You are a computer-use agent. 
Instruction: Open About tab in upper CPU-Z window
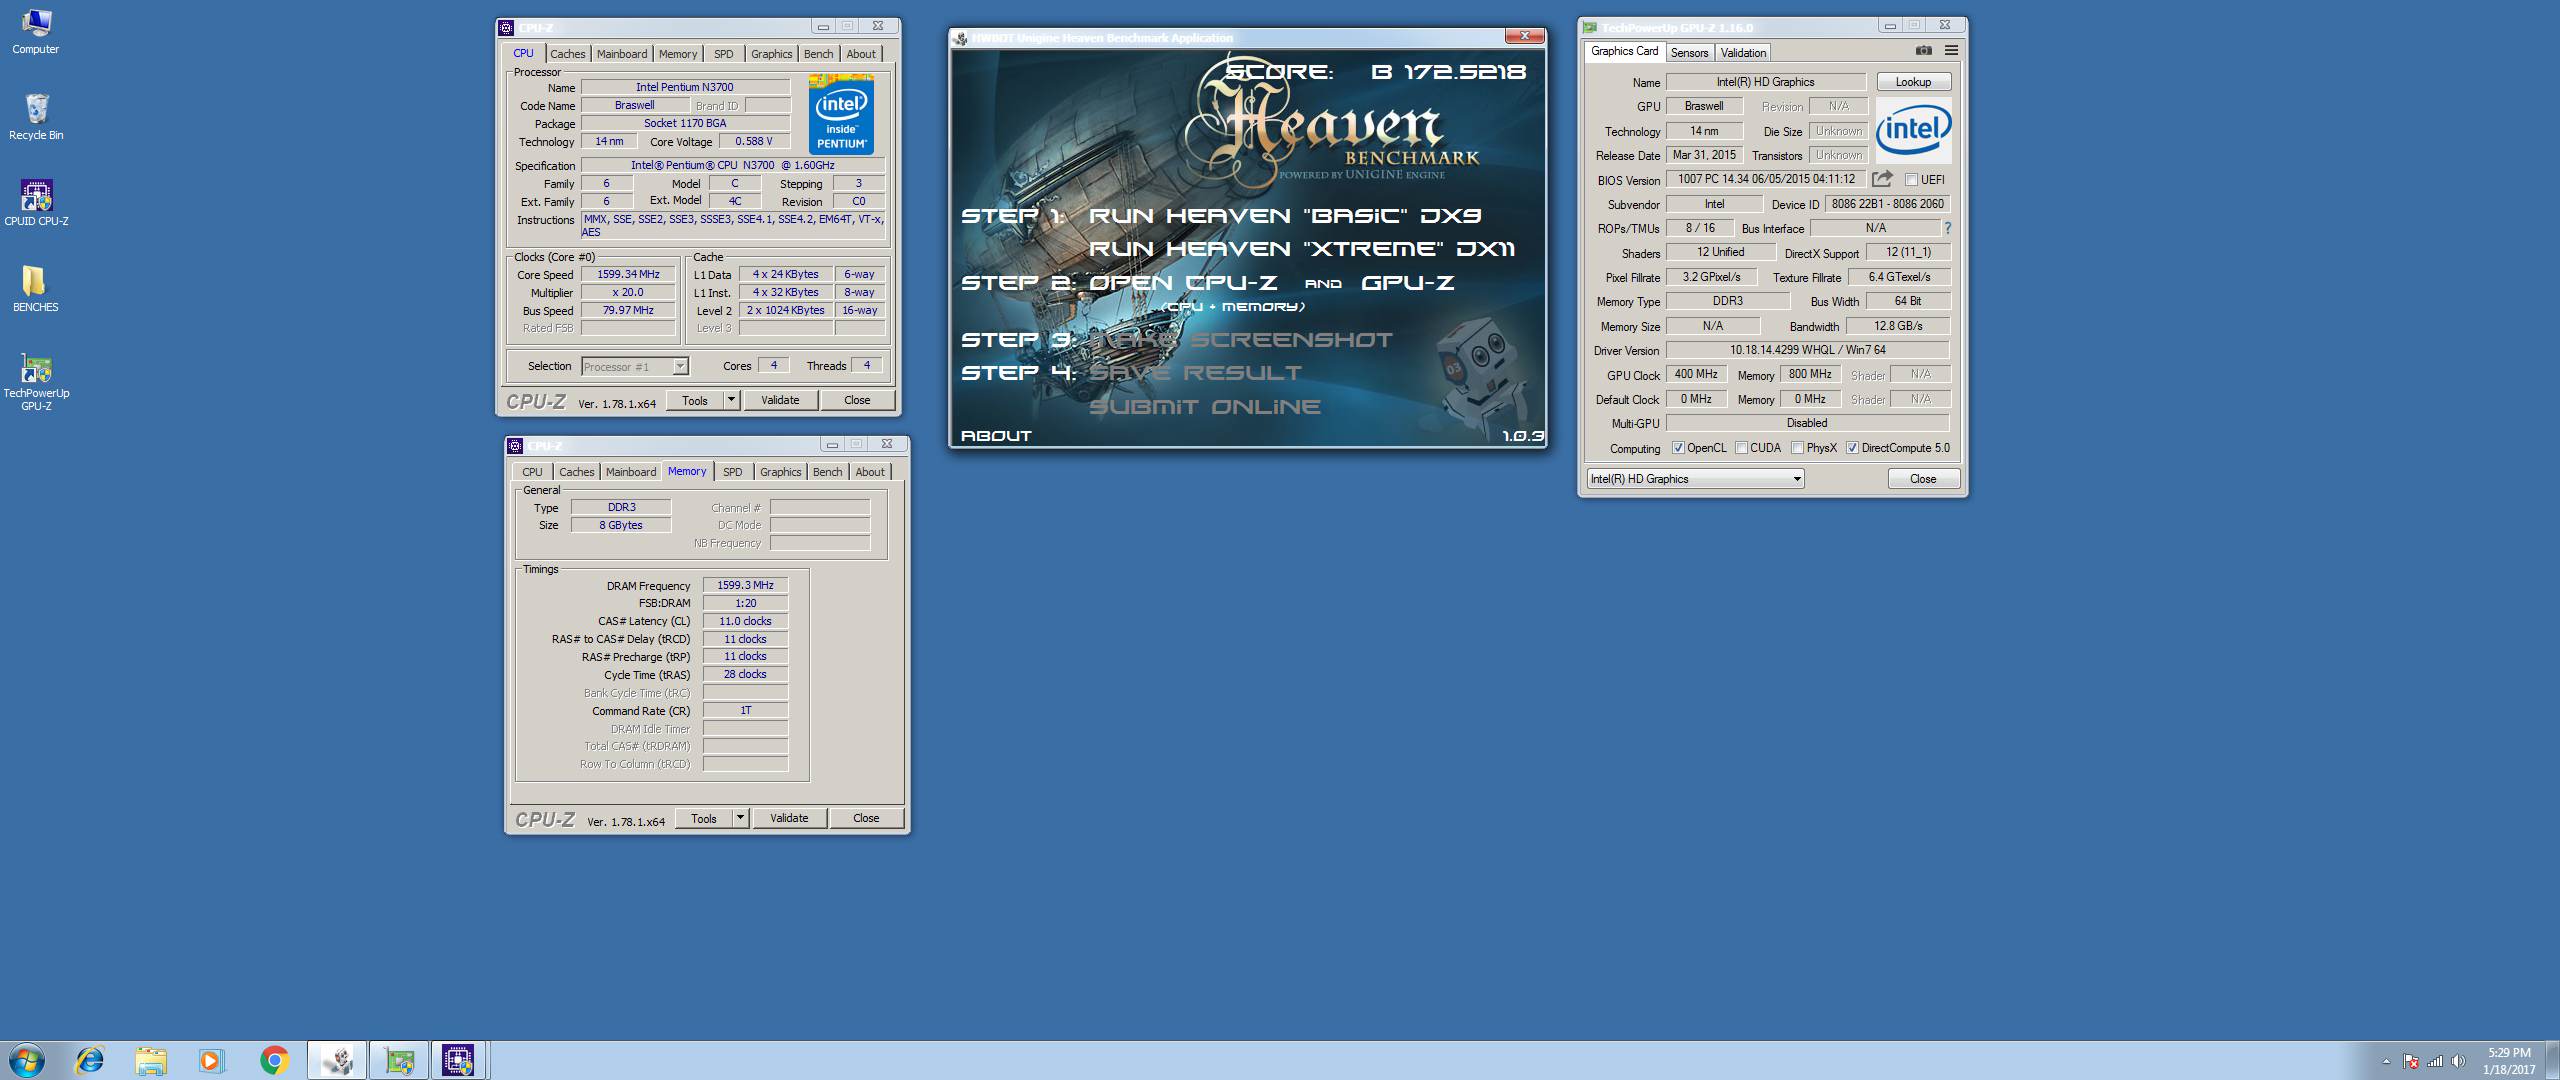click(x=861, y=54)
